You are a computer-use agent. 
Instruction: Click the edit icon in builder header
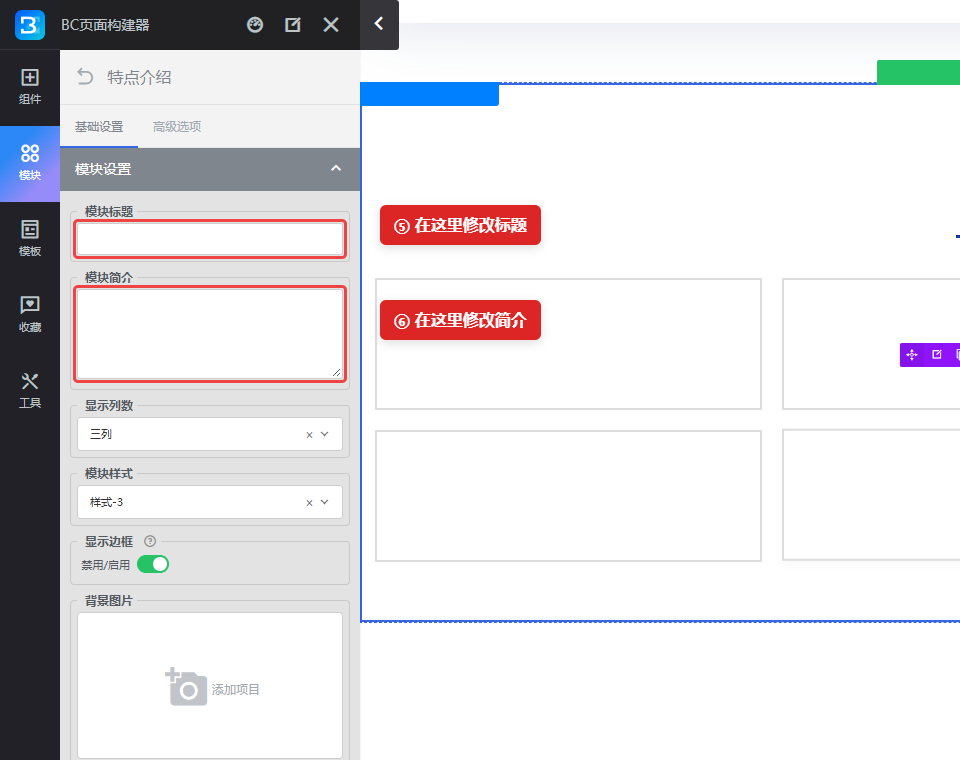[x=293, y=24]
